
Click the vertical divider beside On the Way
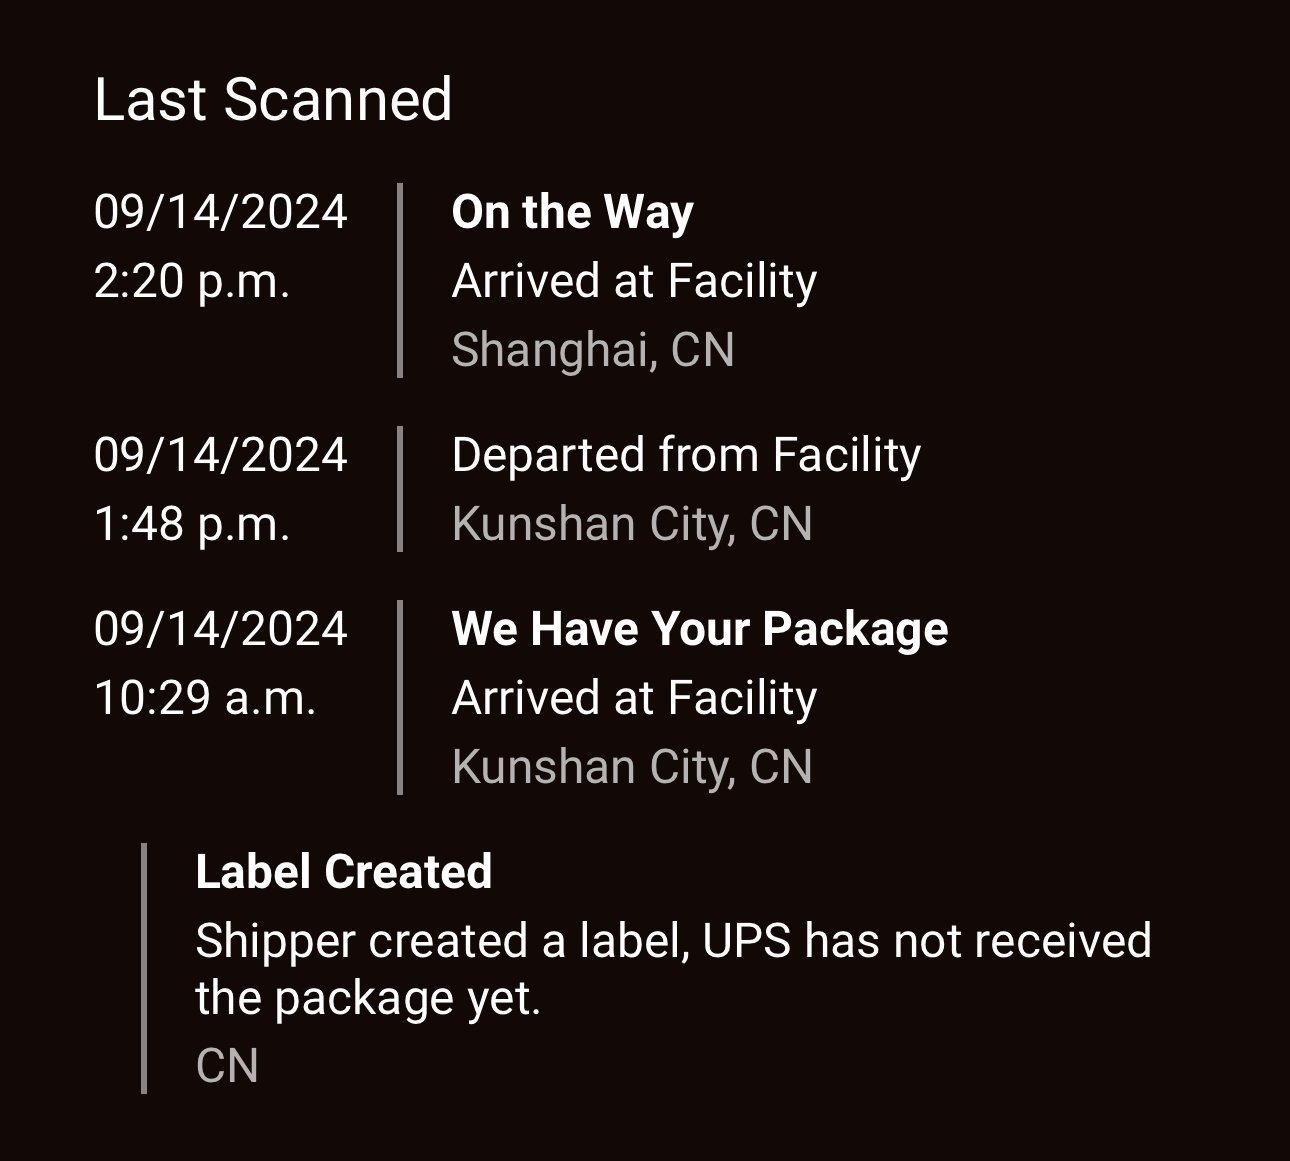(x=400, y=281)
